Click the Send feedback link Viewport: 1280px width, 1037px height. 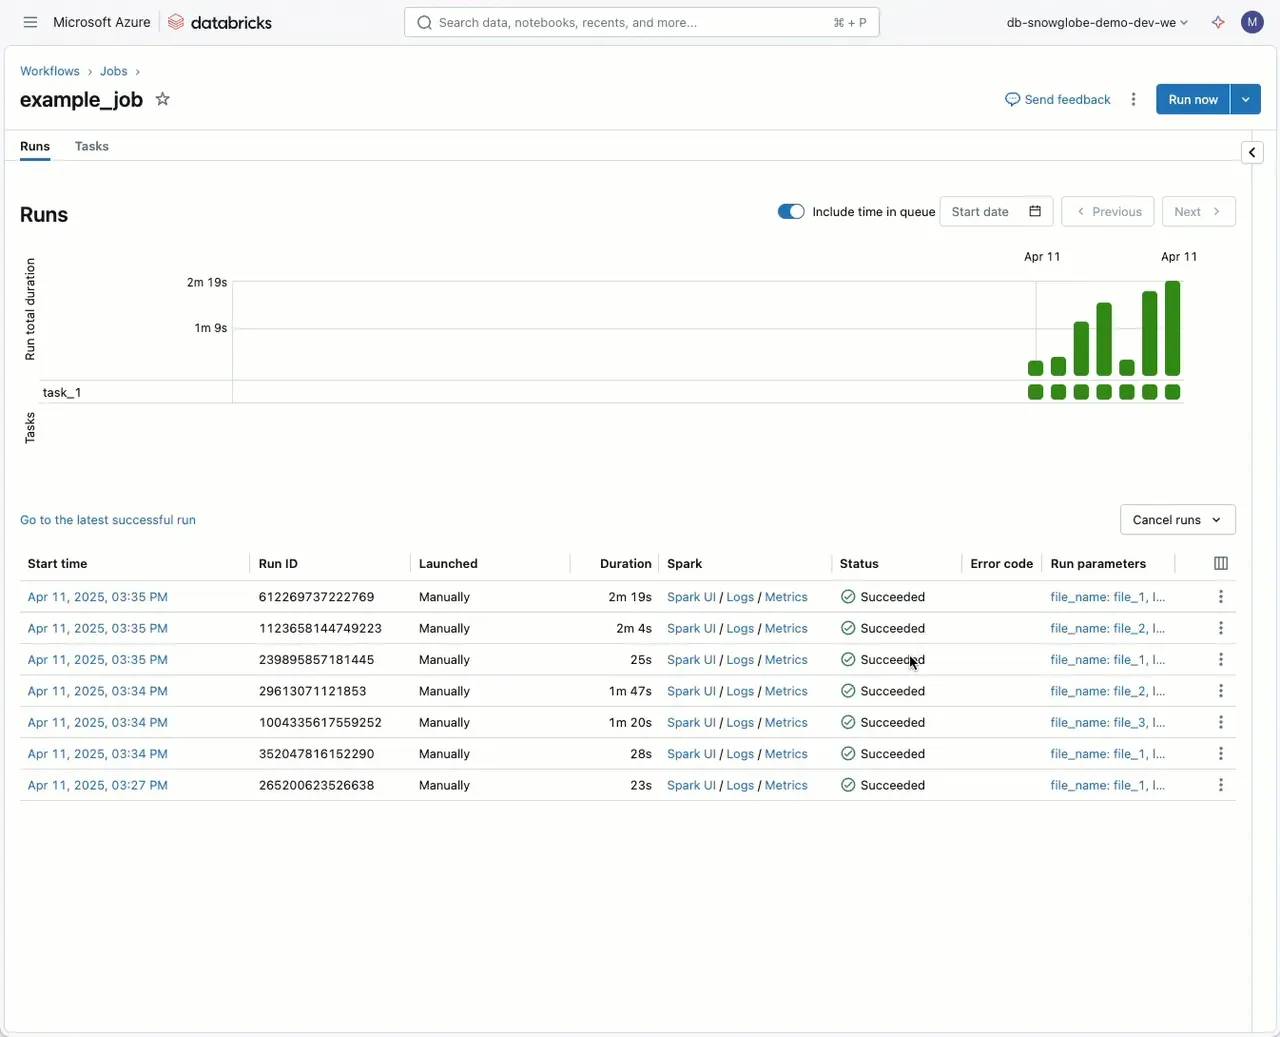tap(1058, 99)
